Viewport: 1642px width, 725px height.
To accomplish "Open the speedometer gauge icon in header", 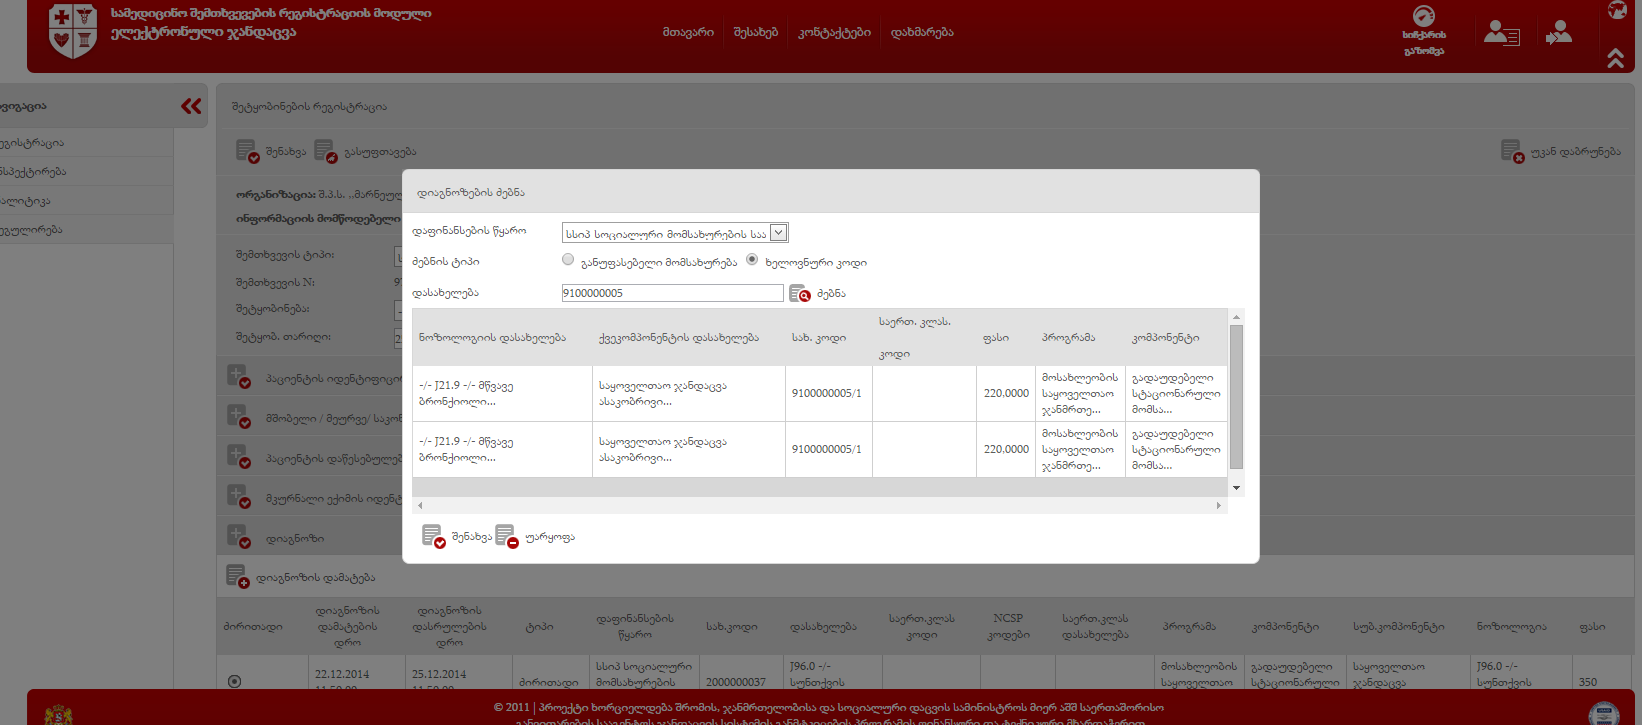I will pos(1423,17).
